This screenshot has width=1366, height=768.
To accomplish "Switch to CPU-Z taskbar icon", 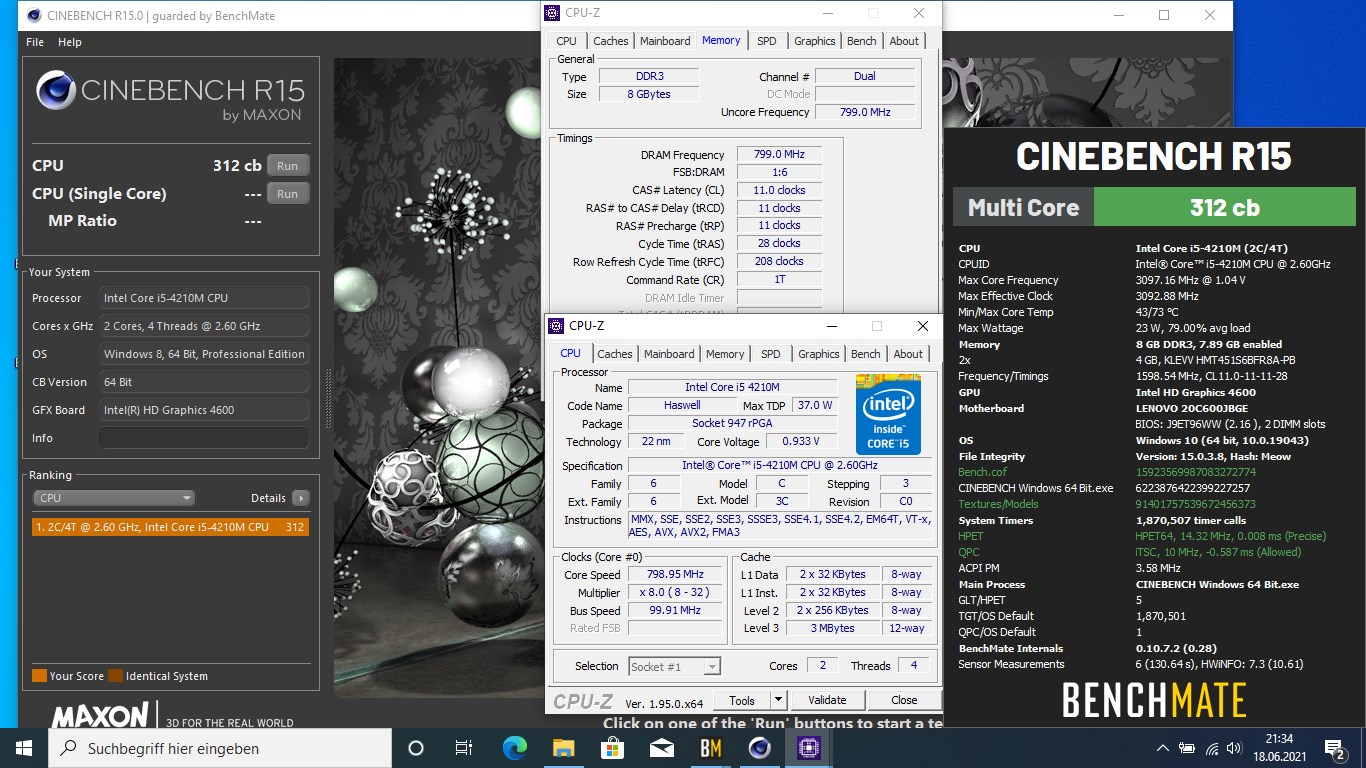I will [808, 748].
